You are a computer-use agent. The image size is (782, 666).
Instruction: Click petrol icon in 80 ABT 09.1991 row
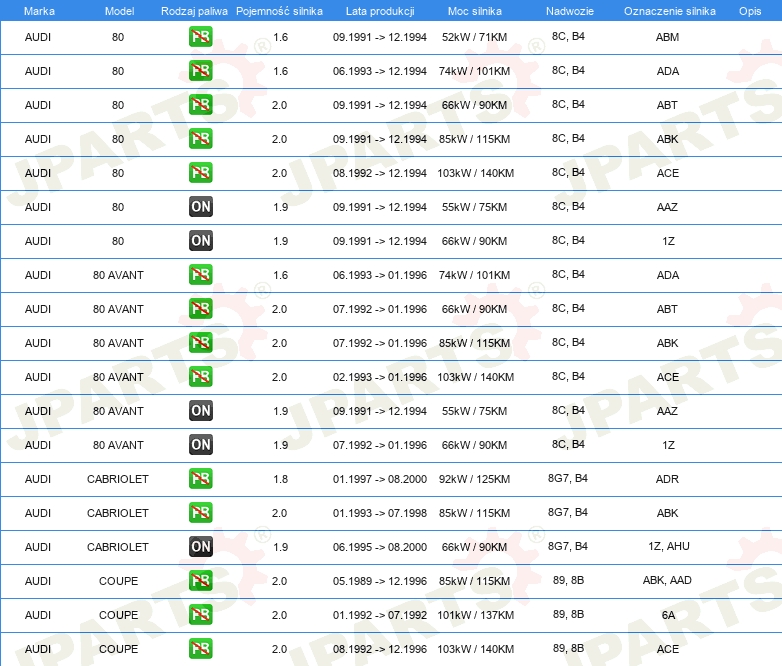pyautogui.click(x=200, y=105)
